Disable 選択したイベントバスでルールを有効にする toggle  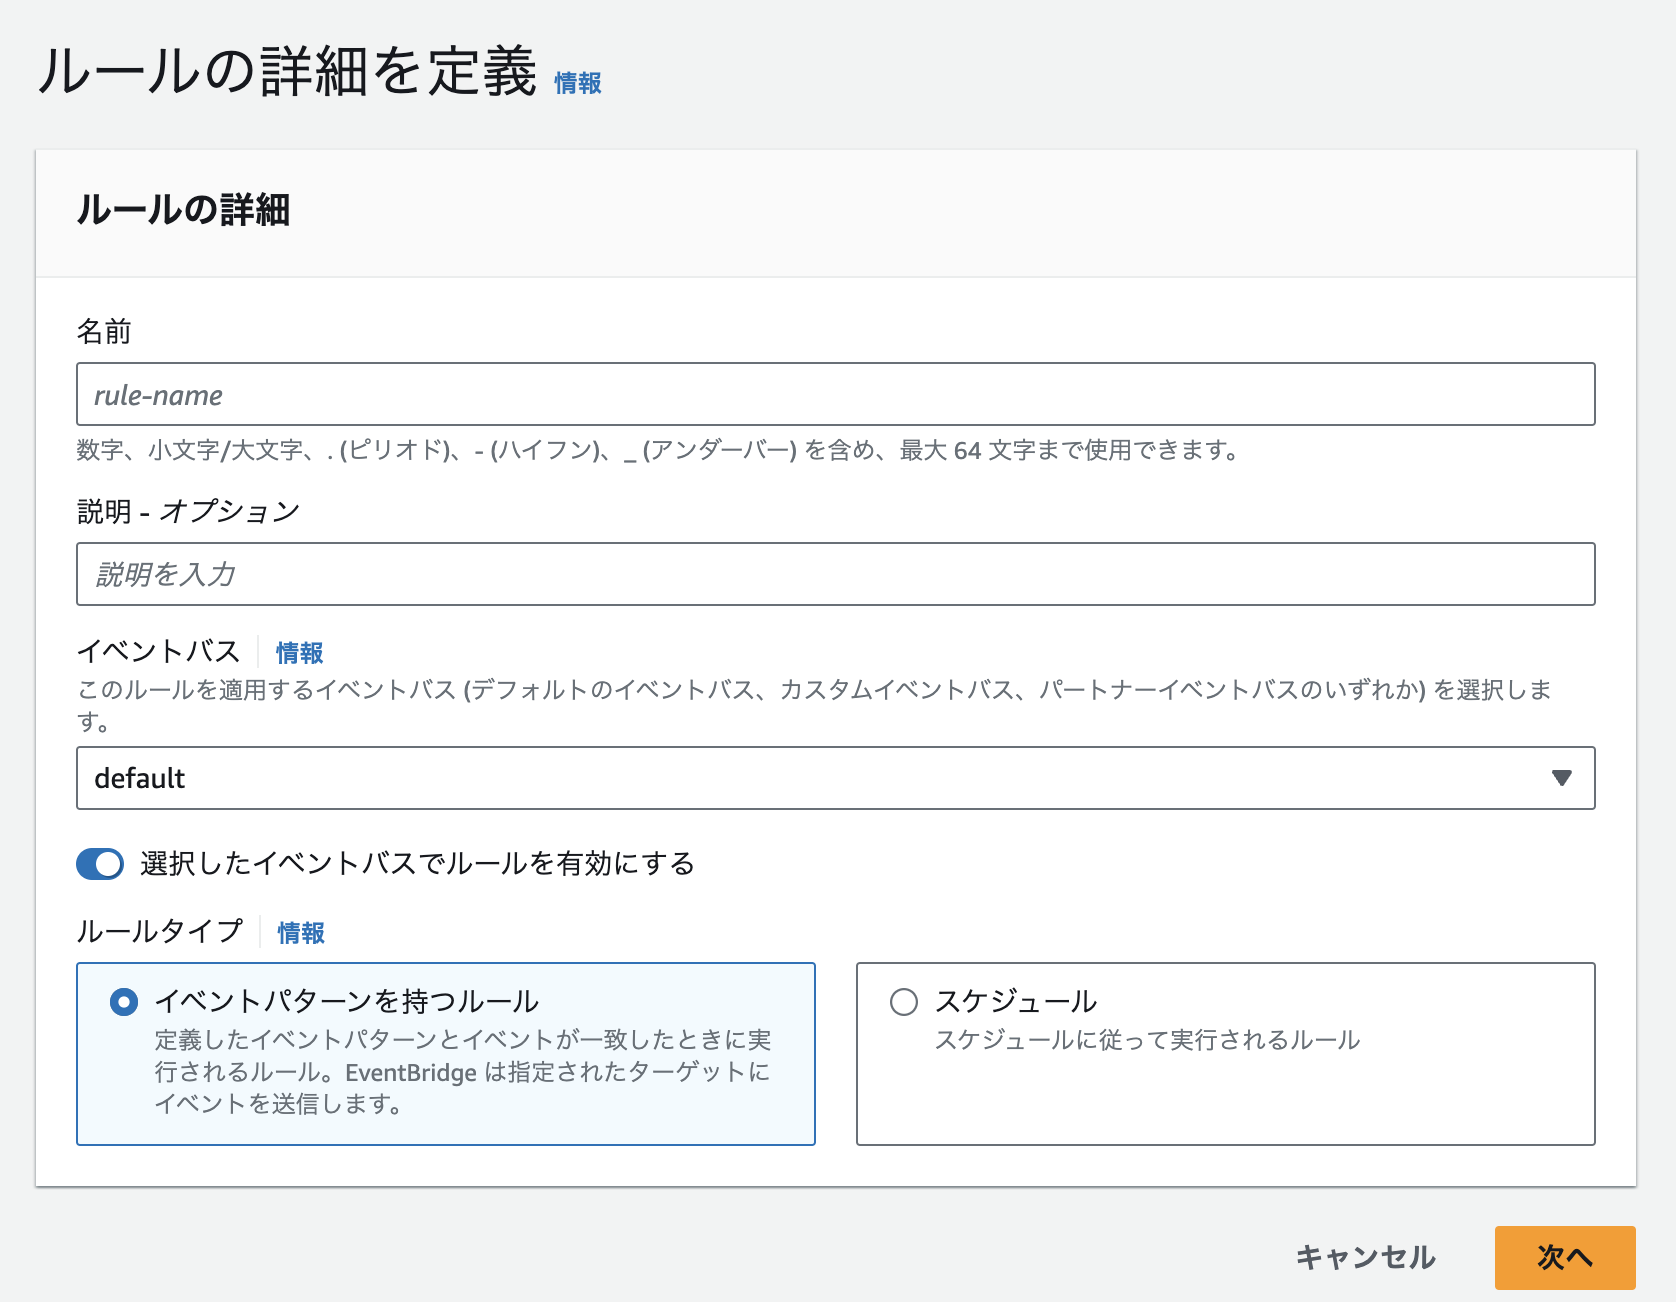pyautogui.click(x=100, y=864)
